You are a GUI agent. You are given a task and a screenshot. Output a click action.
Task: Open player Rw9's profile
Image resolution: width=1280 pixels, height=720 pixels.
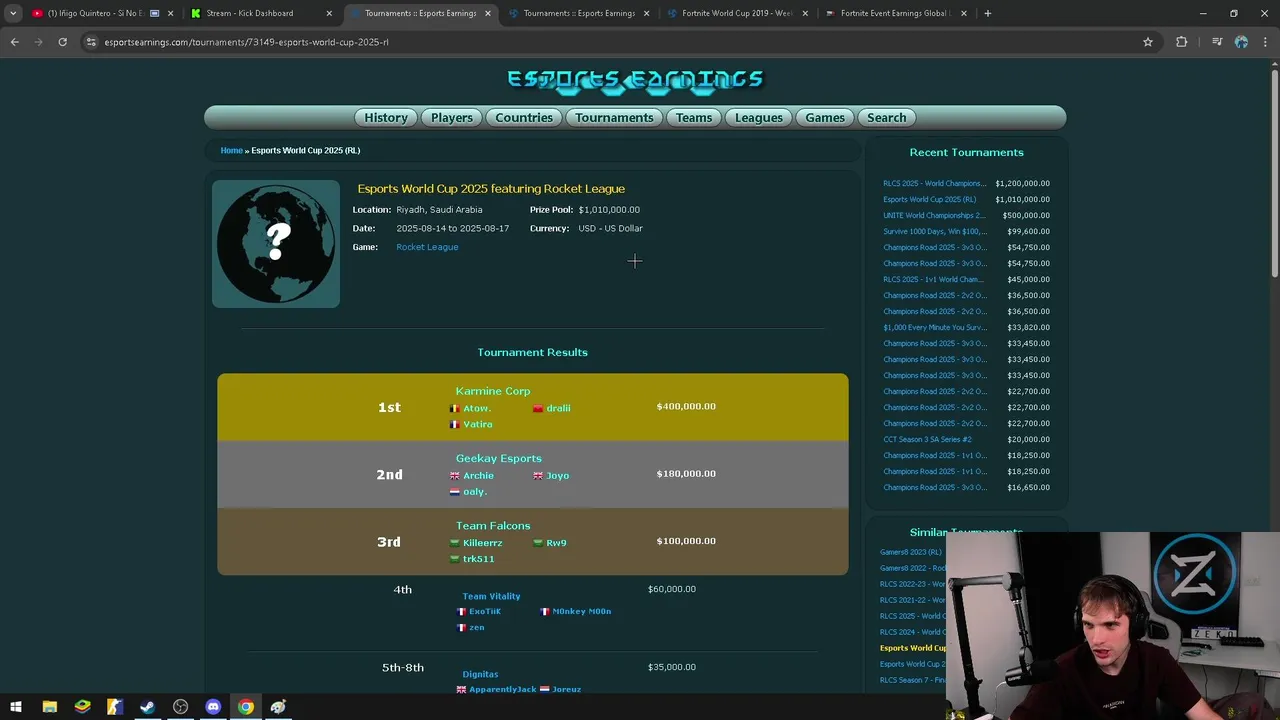[x=556, y=542]
